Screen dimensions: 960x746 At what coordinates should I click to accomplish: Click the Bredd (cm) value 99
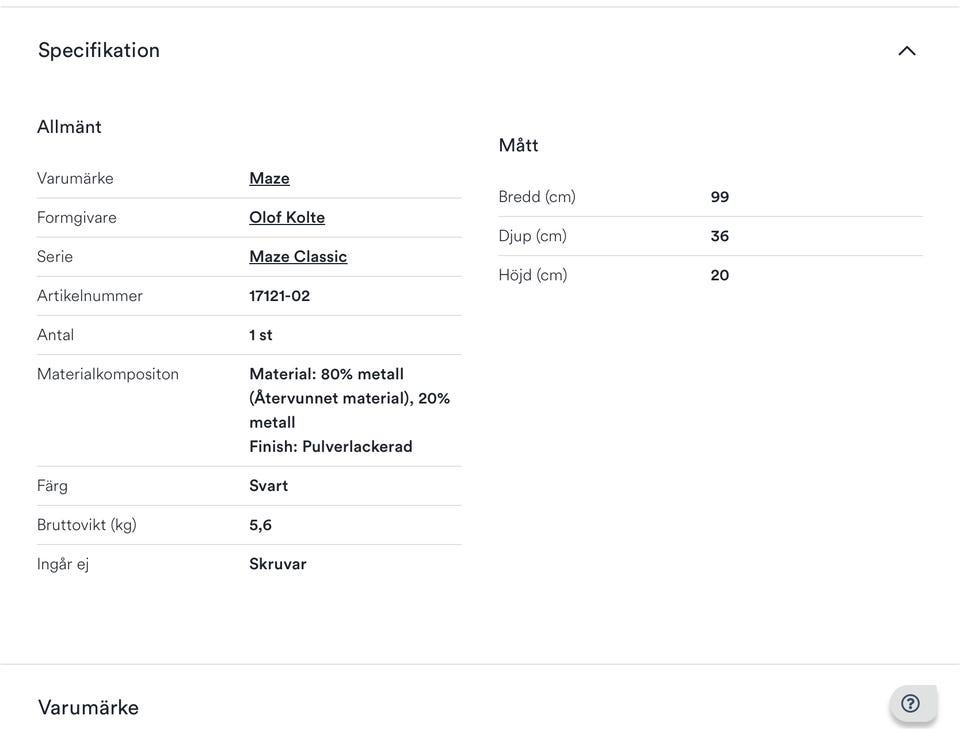click(720, 197)
